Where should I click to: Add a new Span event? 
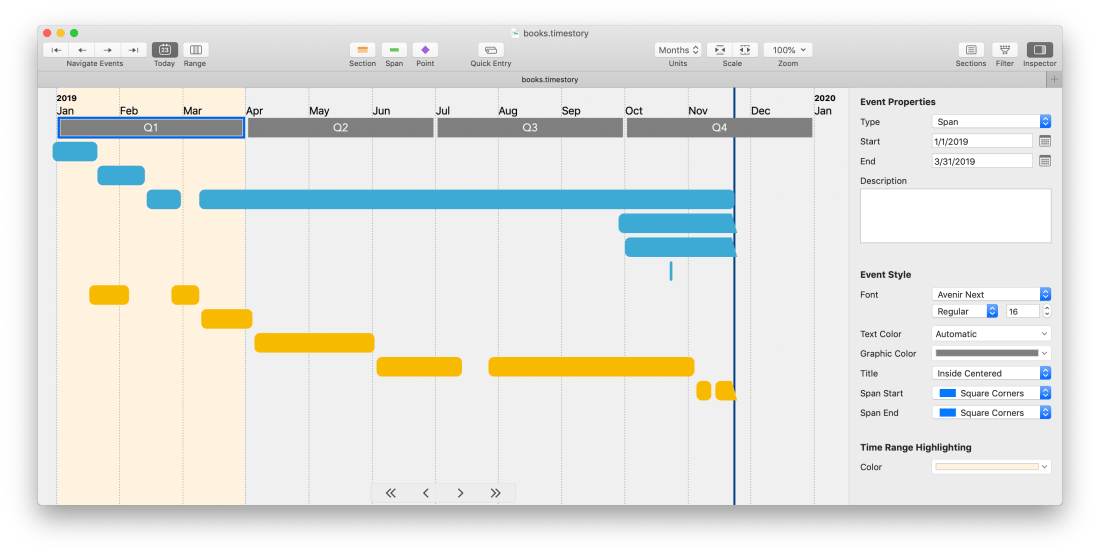tap(394, 49)
